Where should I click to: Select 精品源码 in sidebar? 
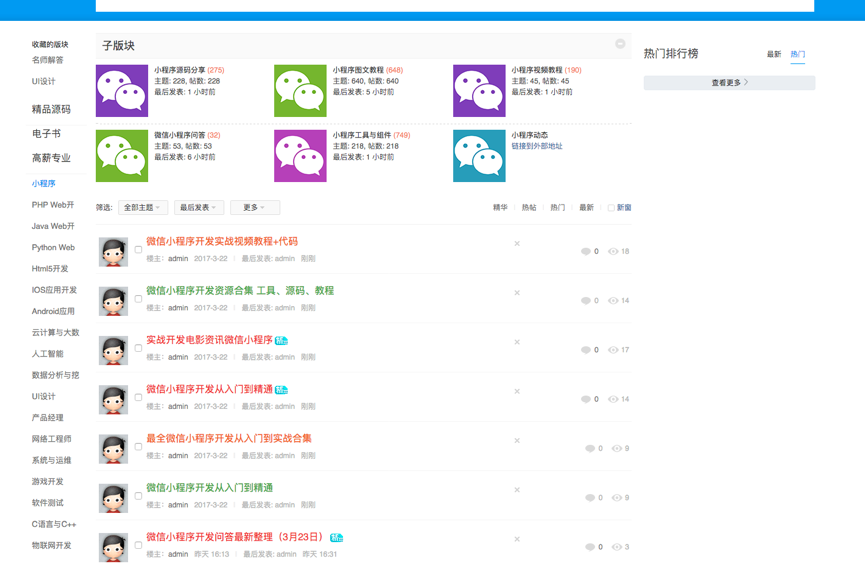pyautogui.click(x=51, y=109)
